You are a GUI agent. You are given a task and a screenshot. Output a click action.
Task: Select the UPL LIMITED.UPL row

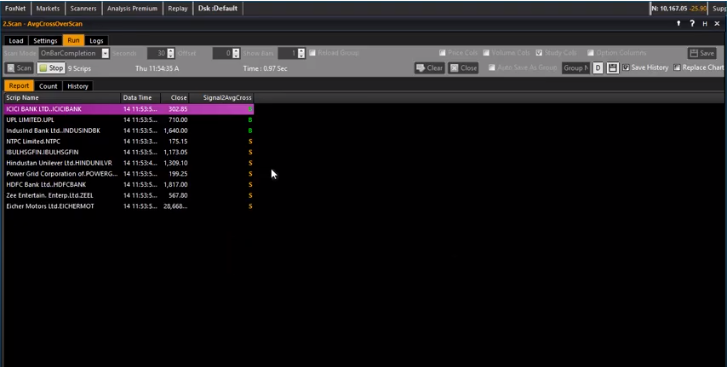pos(129,120)
